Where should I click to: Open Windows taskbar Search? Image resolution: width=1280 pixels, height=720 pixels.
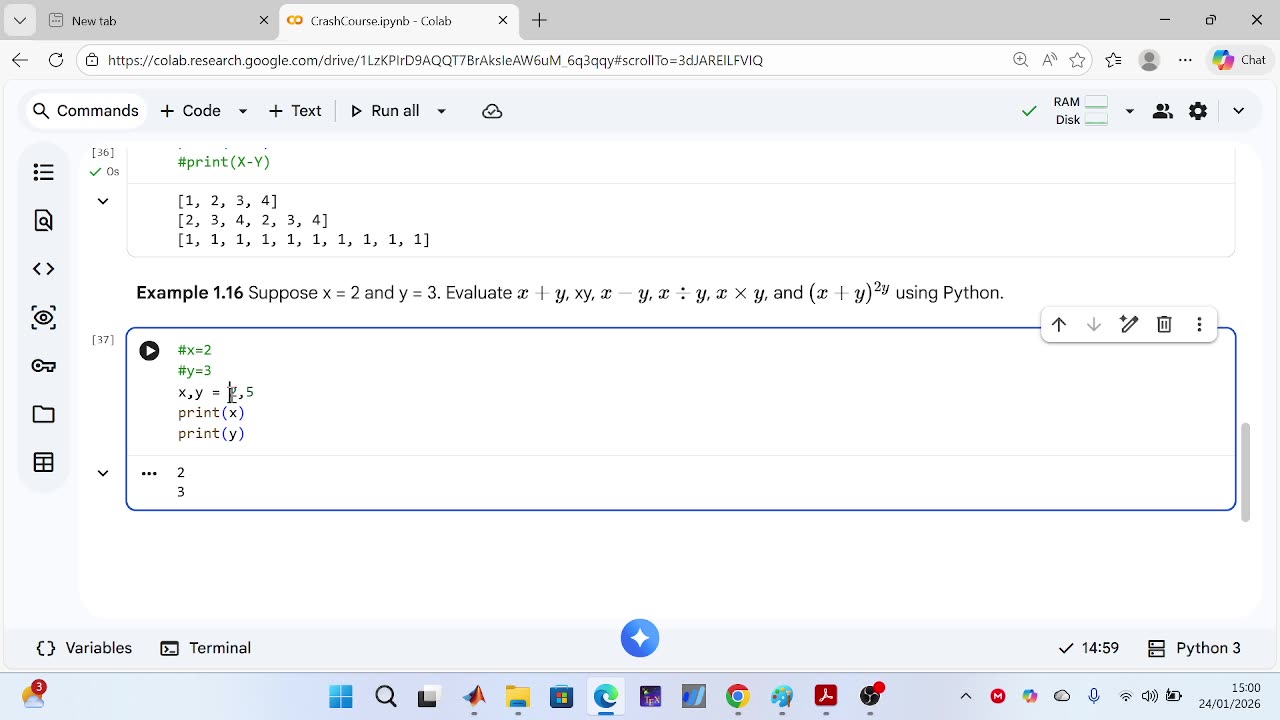coord(385,696)
